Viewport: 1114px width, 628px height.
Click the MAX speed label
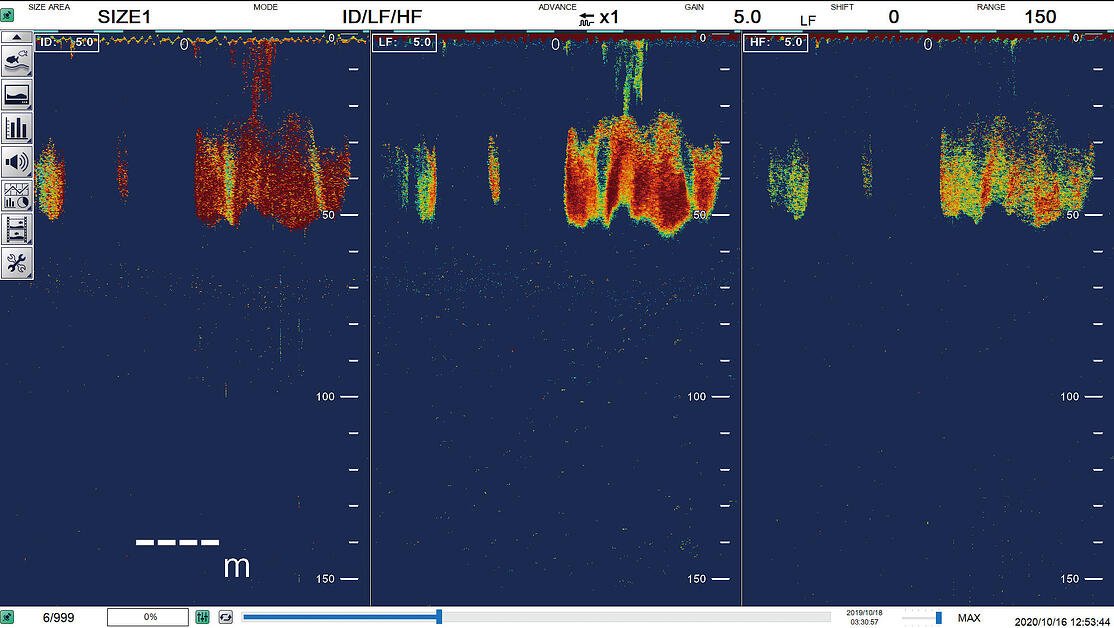point(969,618)
